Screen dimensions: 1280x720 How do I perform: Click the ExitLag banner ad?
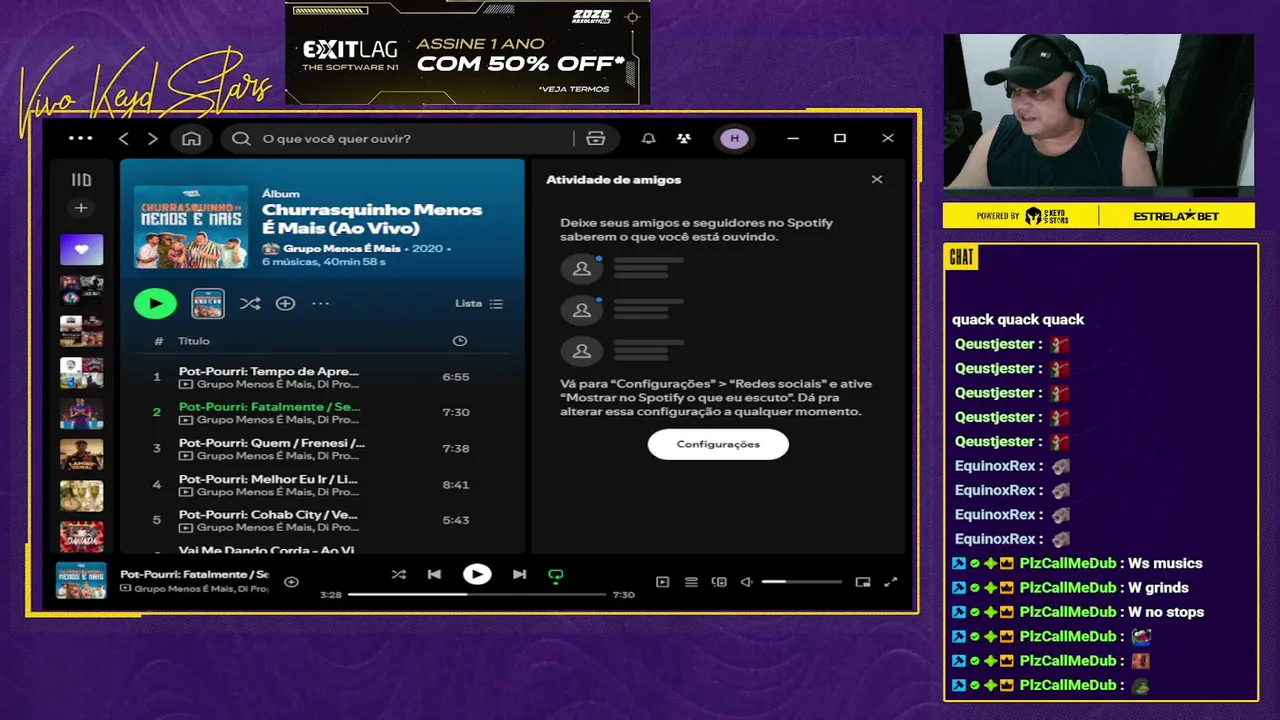pos(467,53)
